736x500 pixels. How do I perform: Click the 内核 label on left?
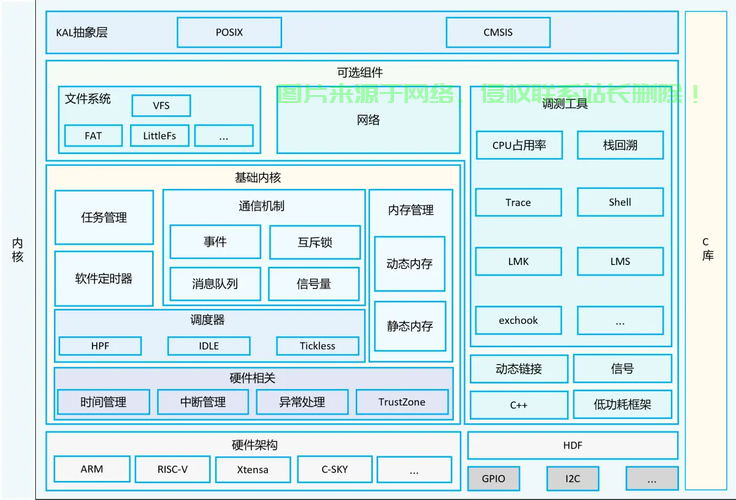coord(17,250)
